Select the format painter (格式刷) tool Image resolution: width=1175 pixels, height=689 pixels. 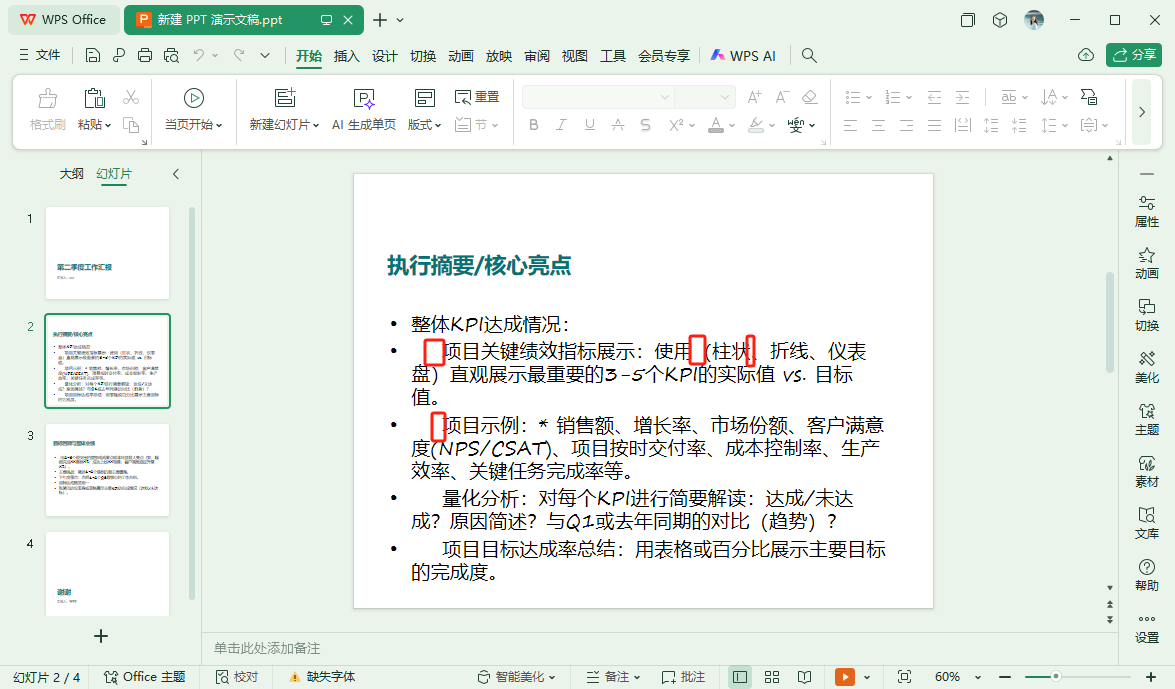point(46,104)
